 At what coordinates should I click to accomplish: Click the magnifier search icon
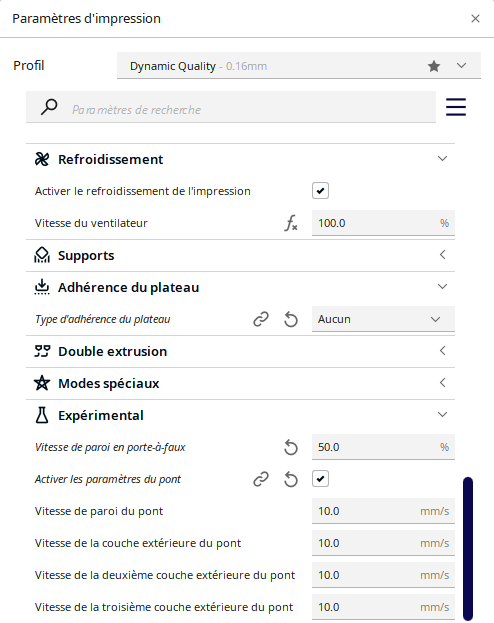point(49,107)
